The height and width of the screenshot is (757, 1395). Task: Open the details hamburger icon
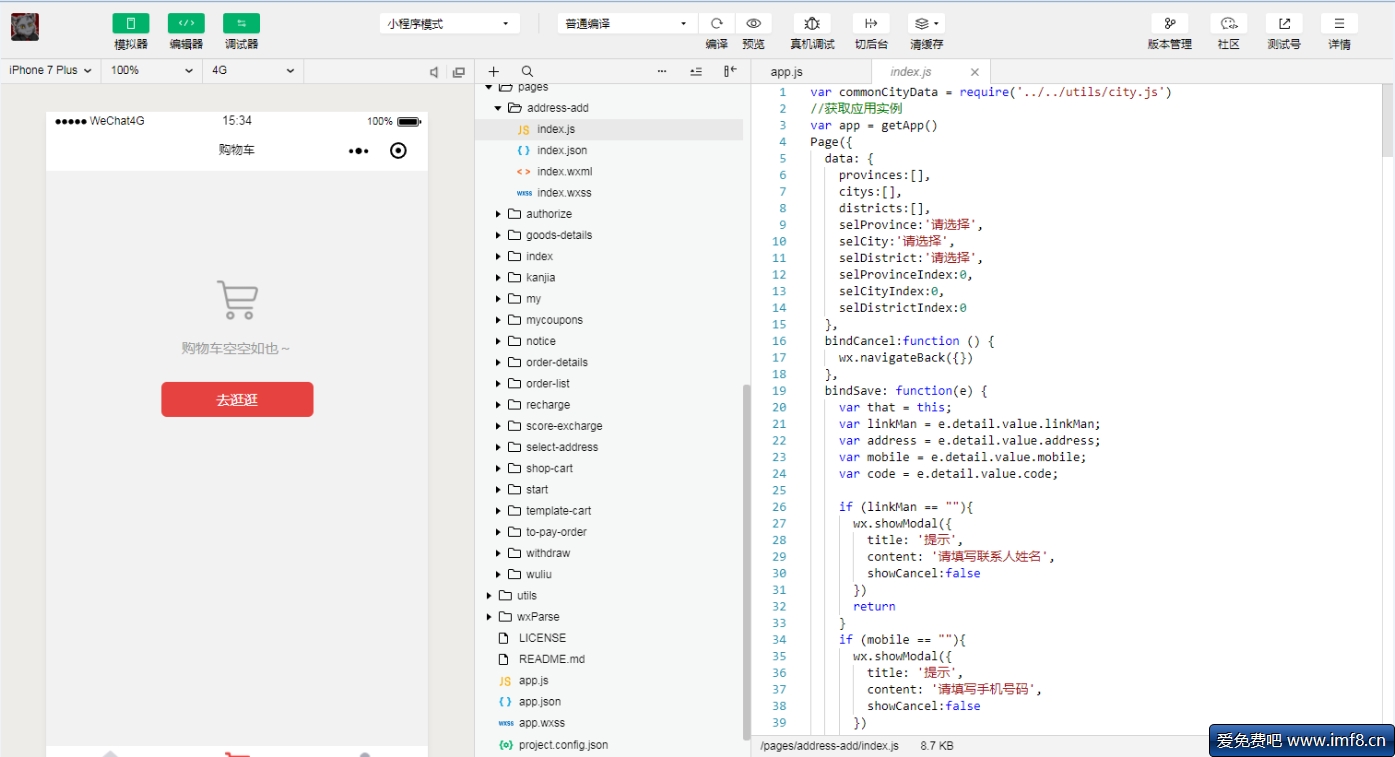1339,24
